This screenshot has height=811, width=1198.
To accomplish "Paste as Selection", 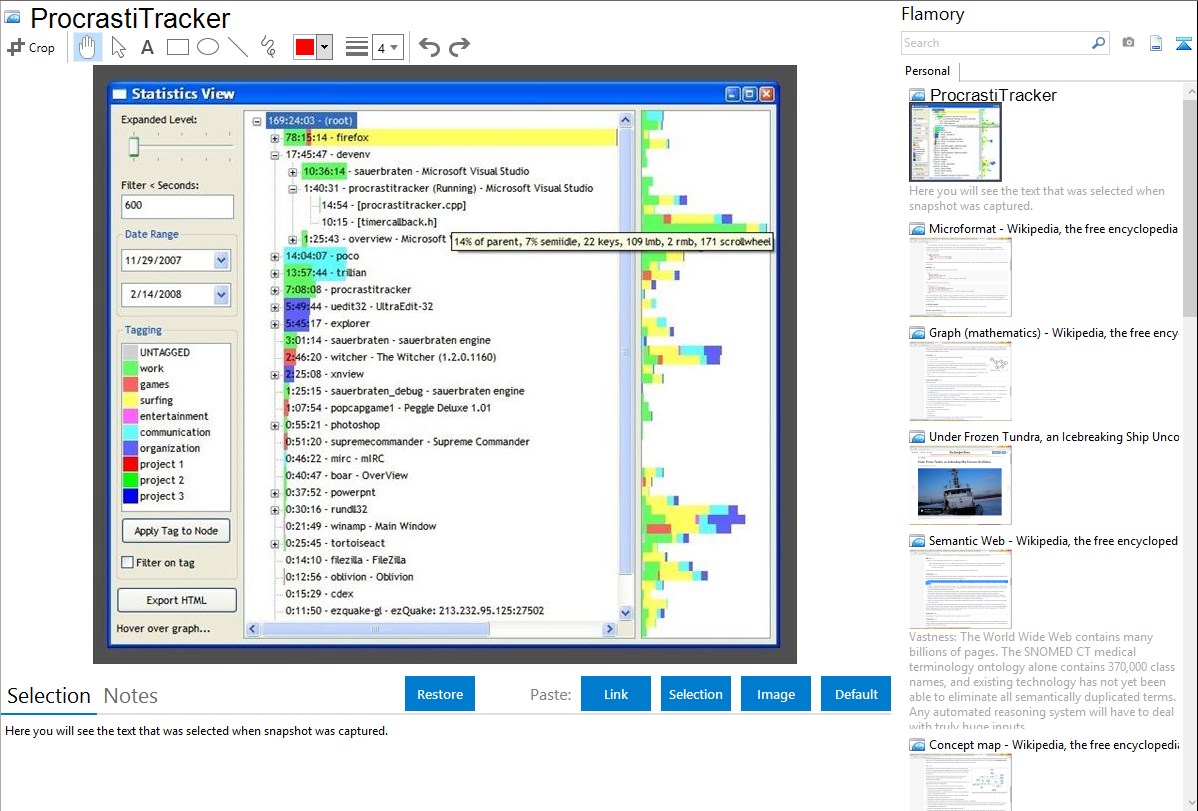I will click(x=695, y=694).
